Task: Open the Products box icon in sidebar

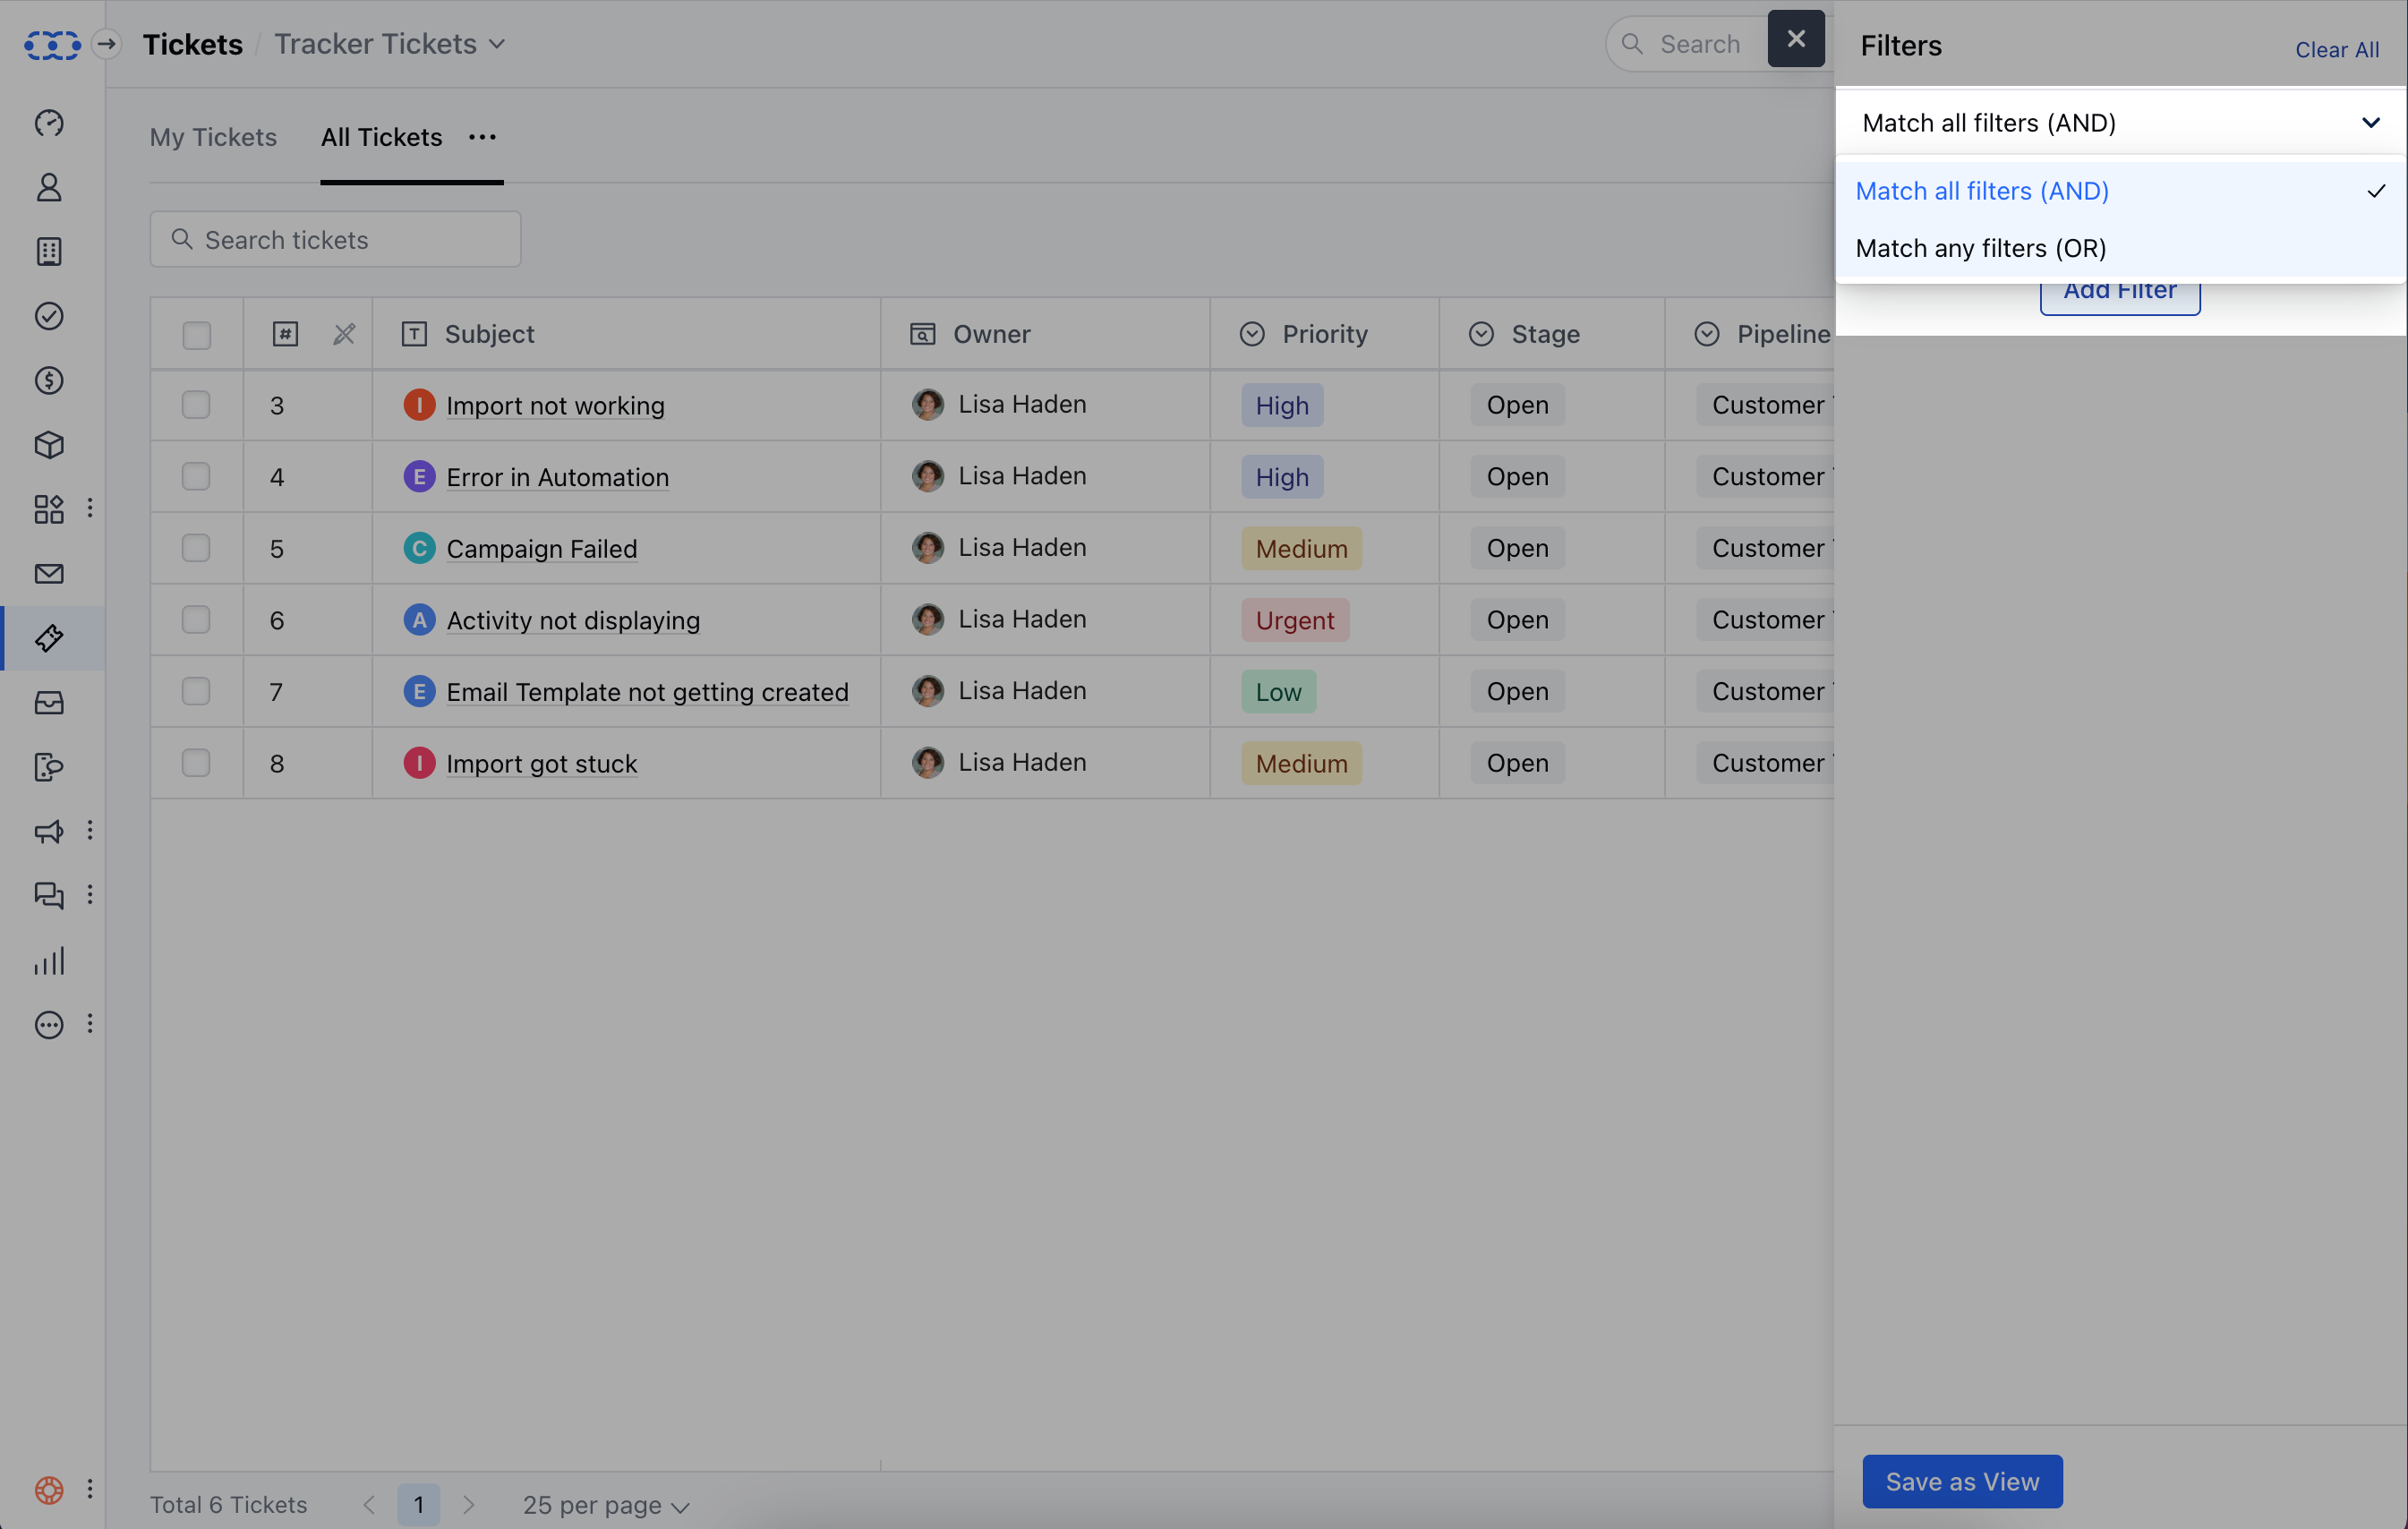Action: (49, 445)
